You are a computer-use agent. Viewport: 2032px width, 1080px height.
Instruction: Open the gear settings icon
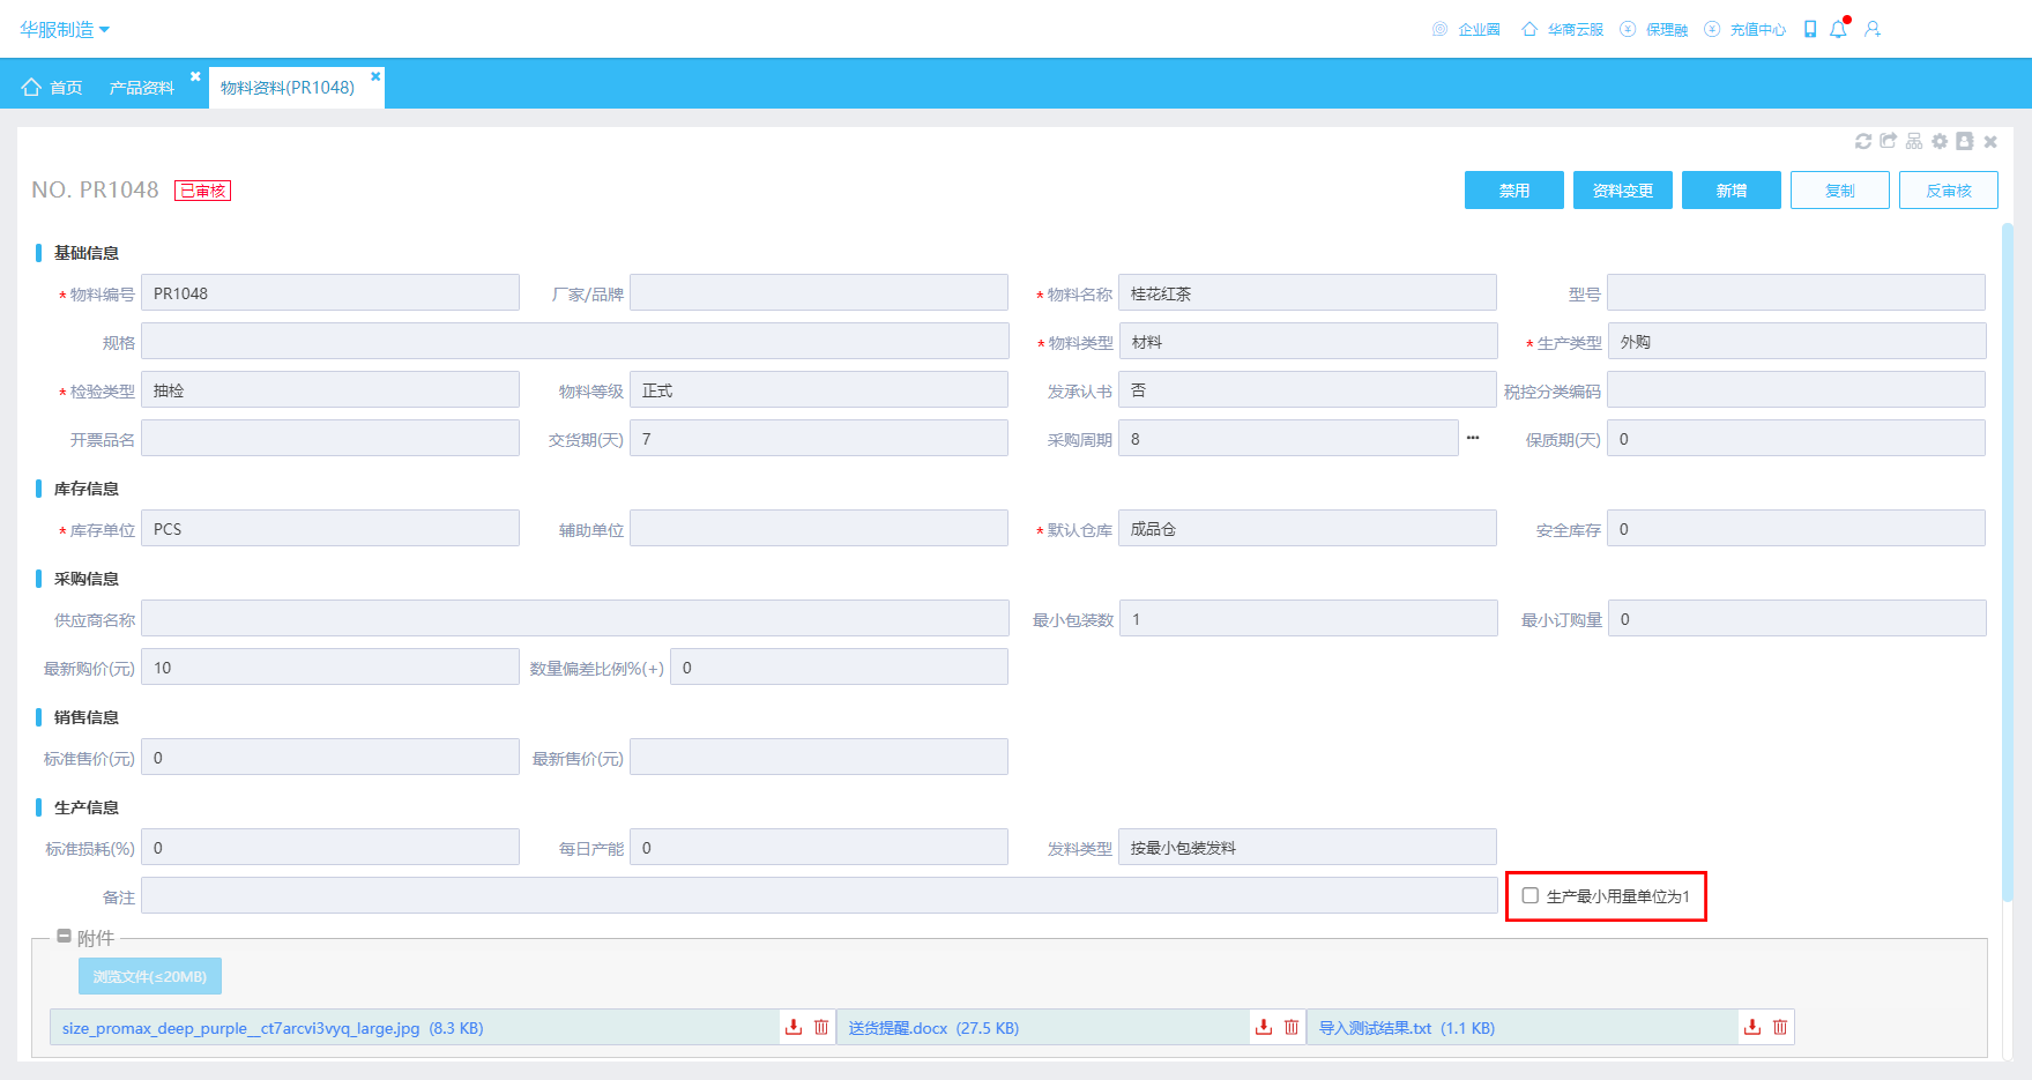(x=1940, y=141)
